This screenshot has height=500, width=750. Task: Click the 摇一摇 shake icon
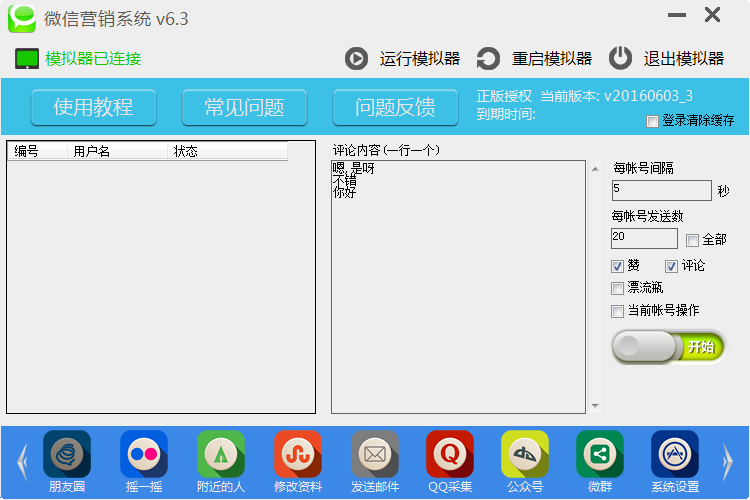pos(144,455)
